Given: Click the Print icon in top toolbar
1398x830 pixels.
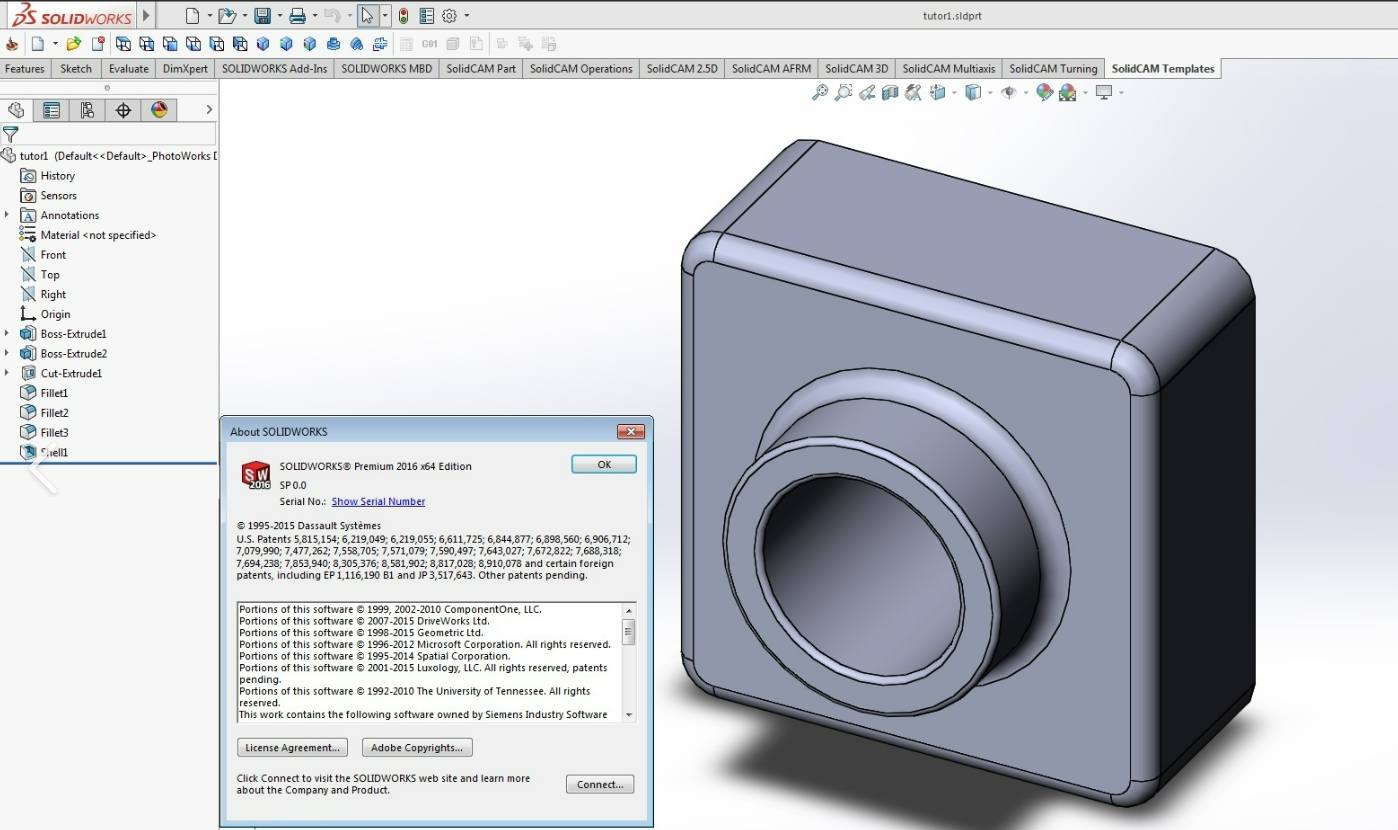Looking at the screenshot, I should tap(297, 16).
